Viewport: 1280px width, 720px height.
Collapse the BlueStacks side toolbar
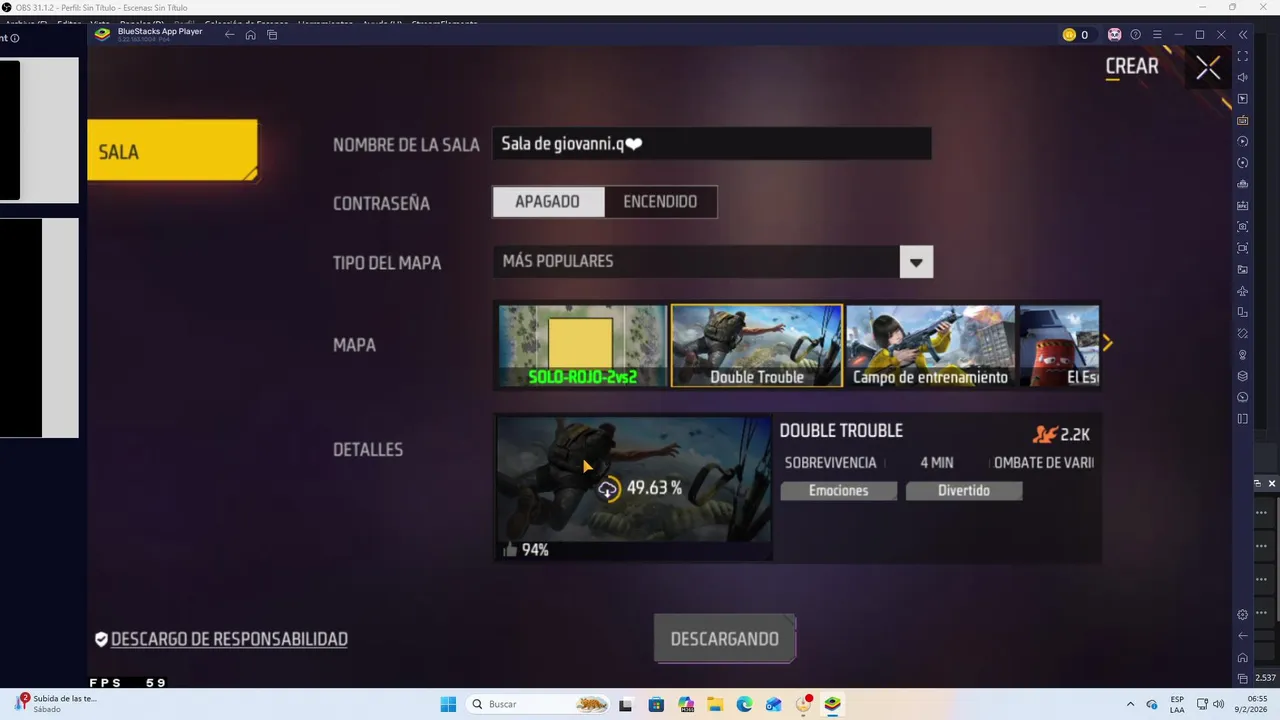[x=1243, y=35]
